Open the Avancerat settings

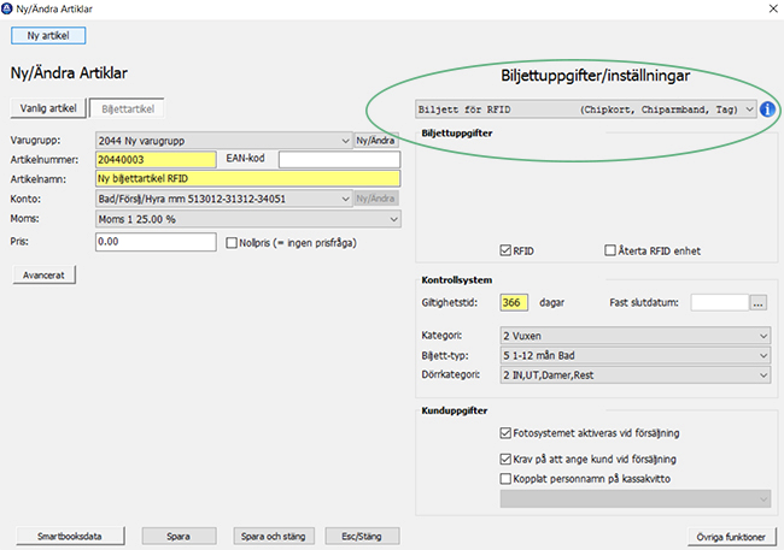tap(44, 275)
